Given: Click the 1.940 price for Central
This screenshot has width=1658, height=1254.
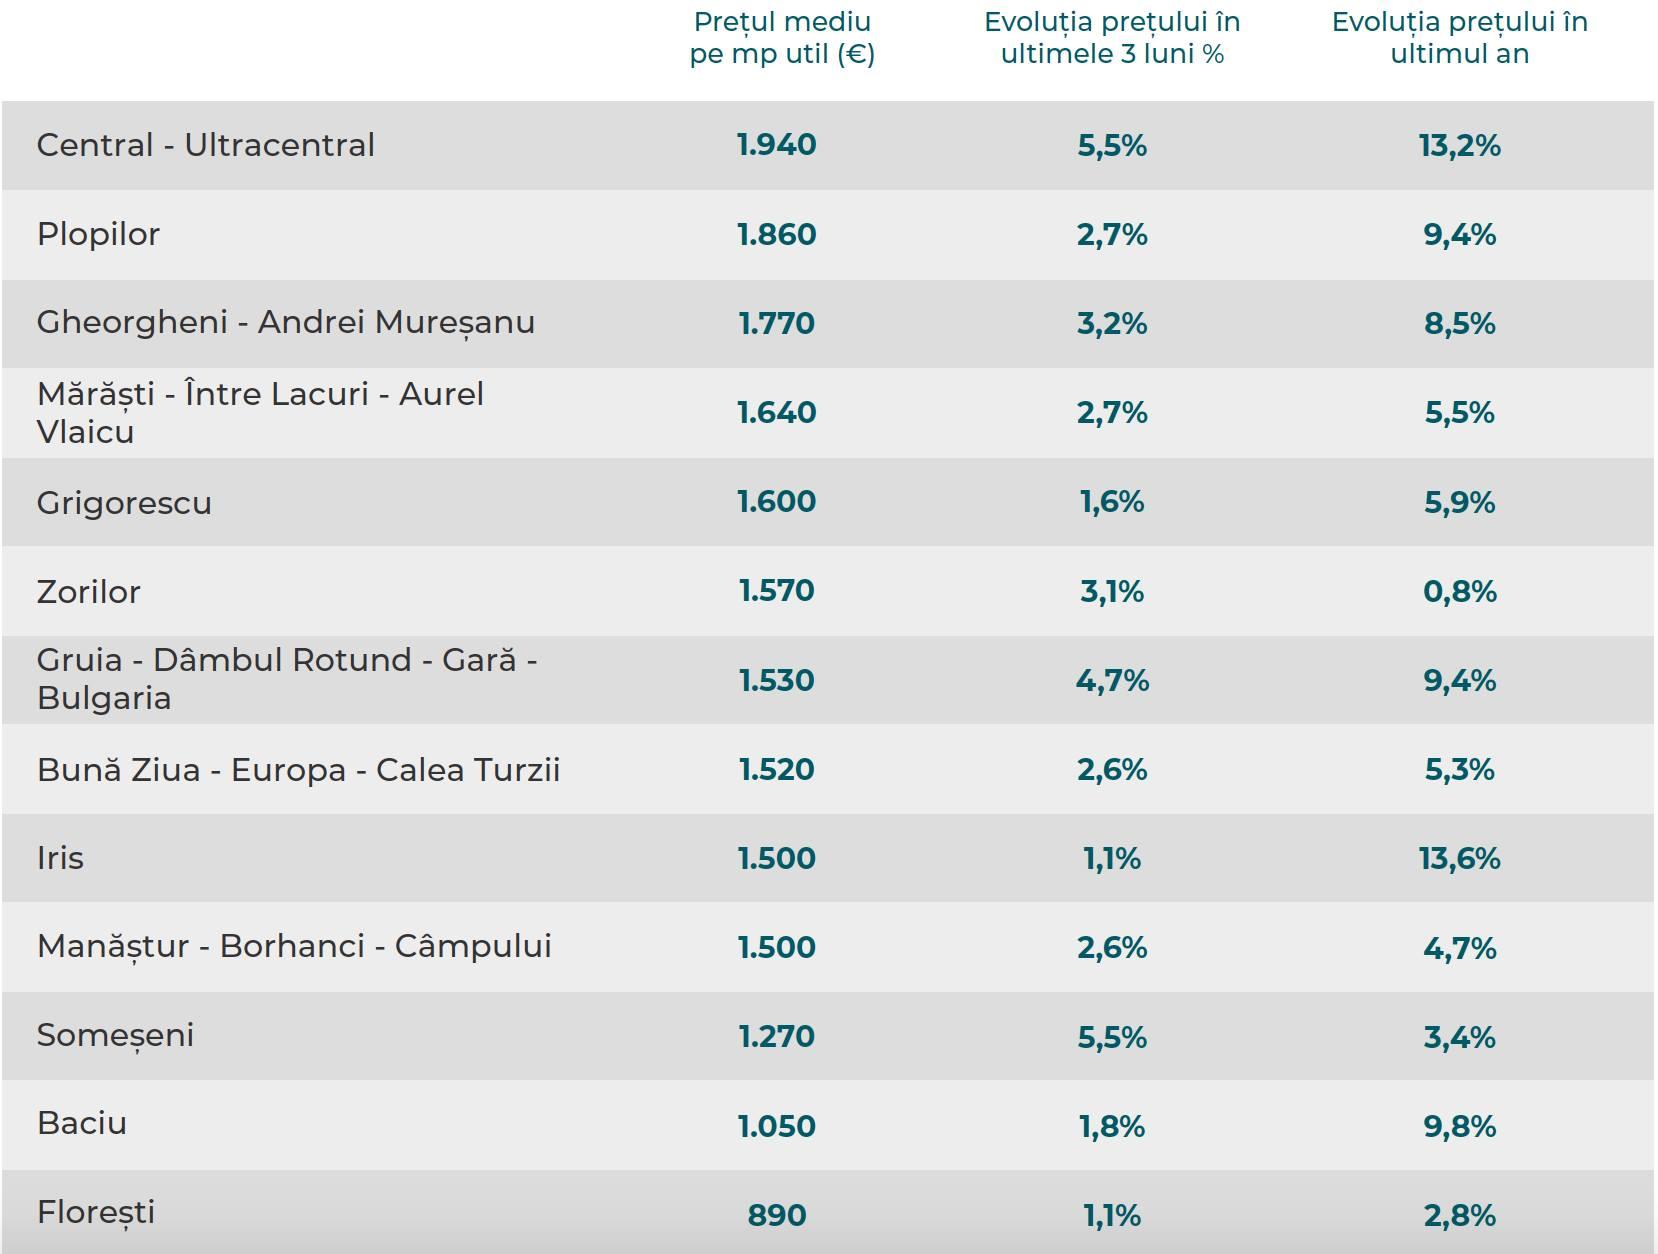Looking at the screenshot, I should pos(776,145).
